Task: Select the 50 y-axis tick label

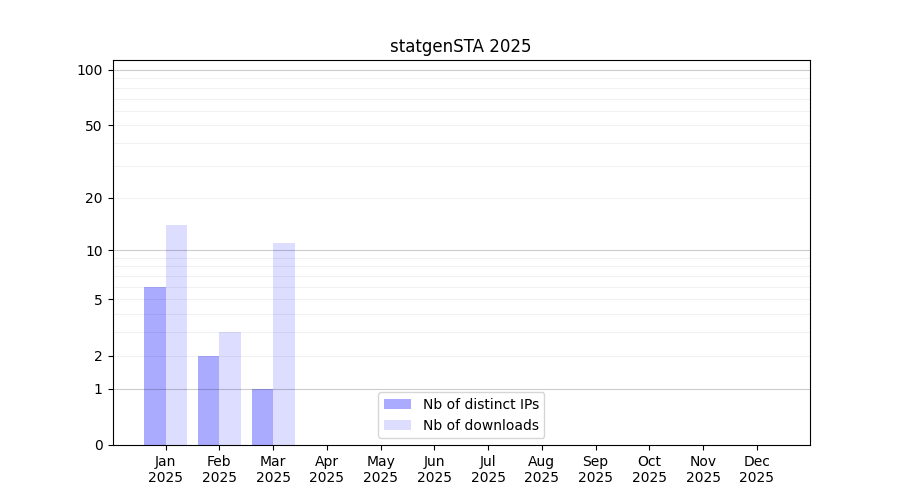Action: point(94,126)
